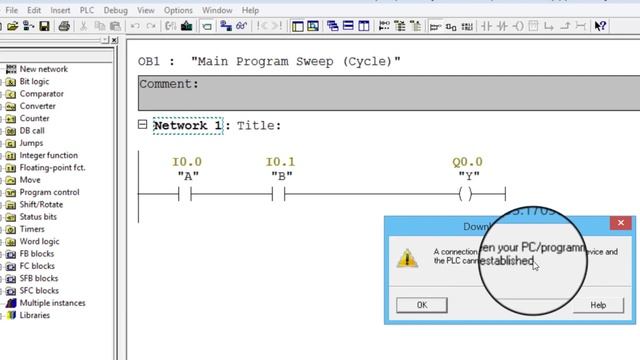Open the Help menu
Viewport: 640px width, 360px height.
click(x=250, y=10)
